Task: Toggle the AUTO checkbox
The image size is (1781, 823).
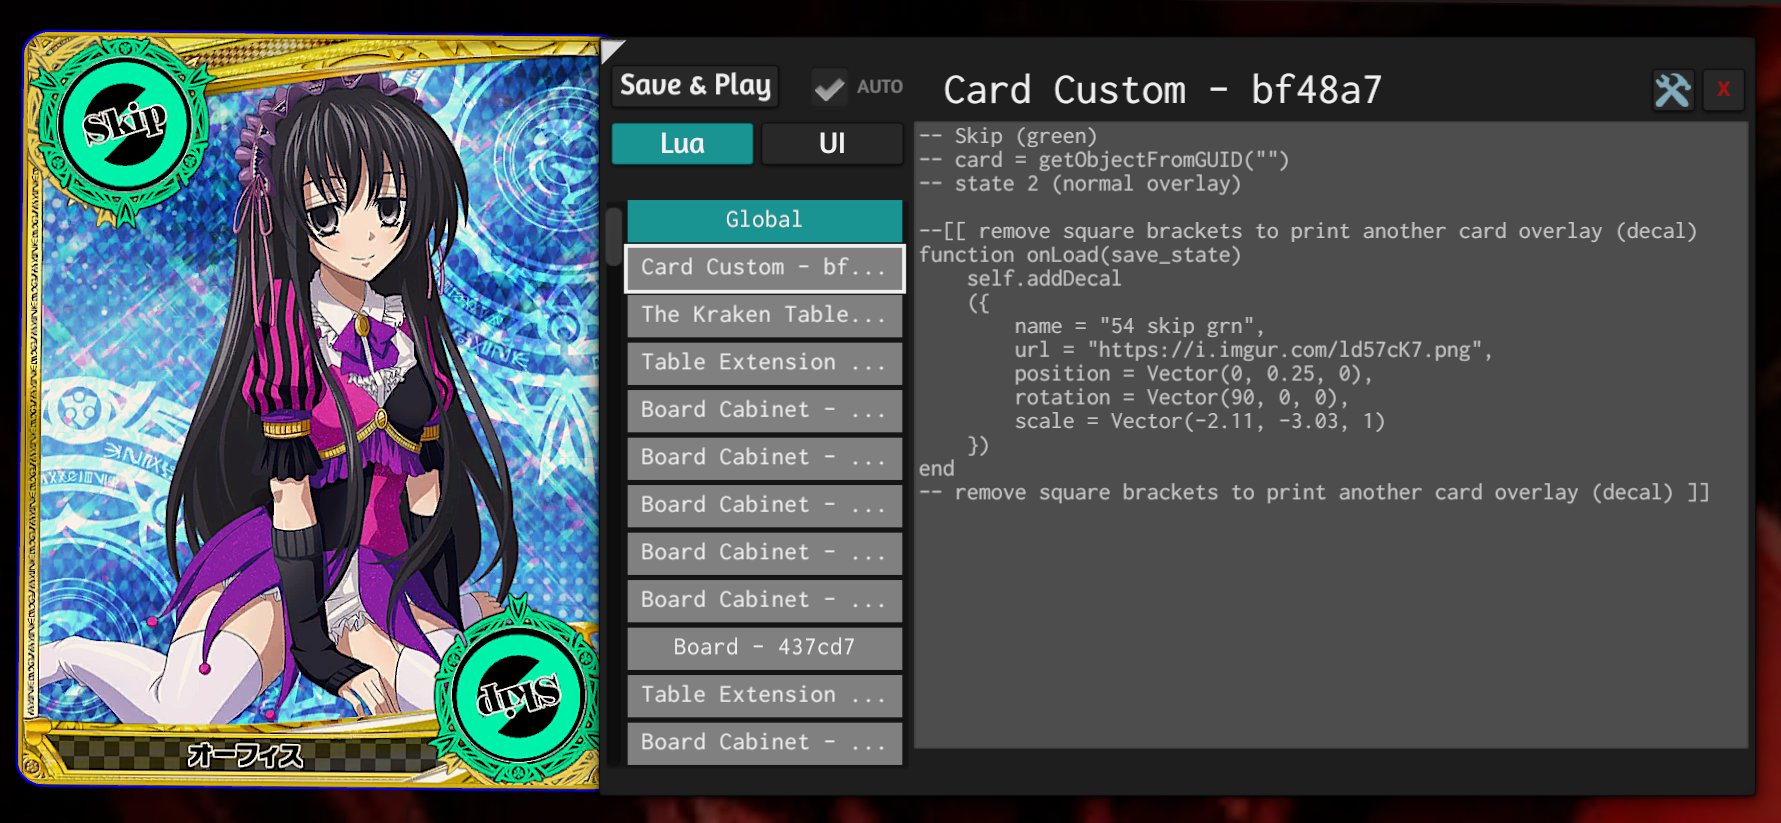Action: [829, 88]
